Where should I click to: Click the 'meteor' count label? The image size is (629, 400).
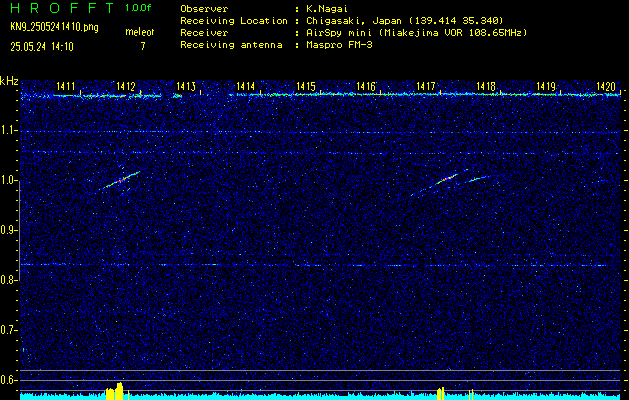140,32
